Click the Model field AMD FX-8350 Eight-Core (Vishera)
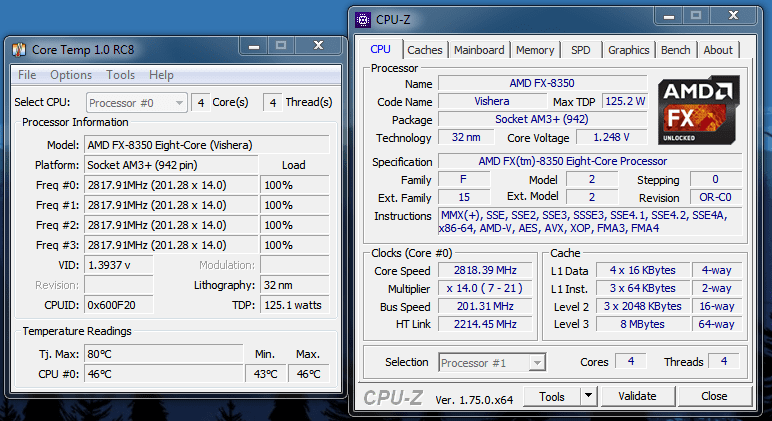The height and width of the screenshot is (421, 772). click(207, 145)
